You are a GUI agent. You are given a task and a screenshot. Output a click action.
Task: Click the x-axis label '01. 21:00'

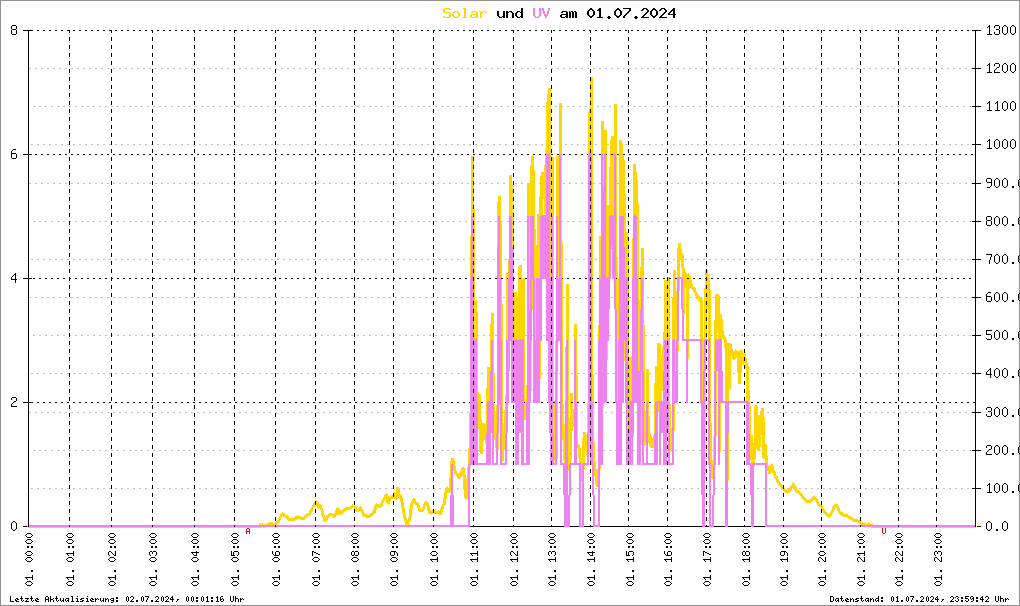coord(861,559)
